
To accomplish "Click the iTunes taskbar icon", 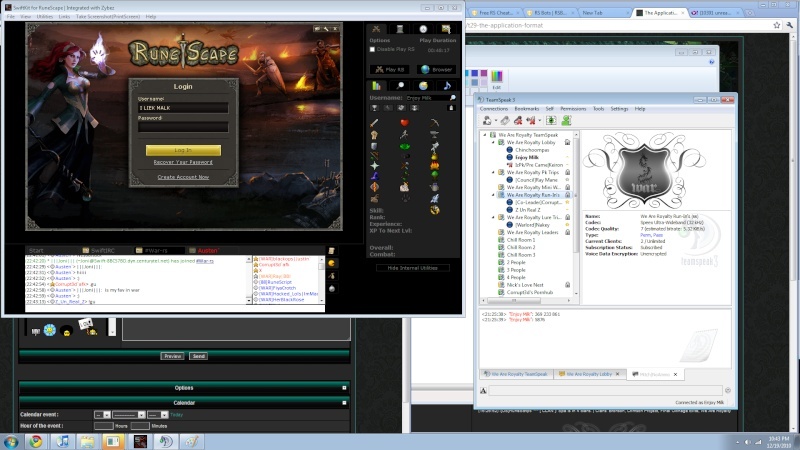I will pyautogui.click(x=62, y=441).
